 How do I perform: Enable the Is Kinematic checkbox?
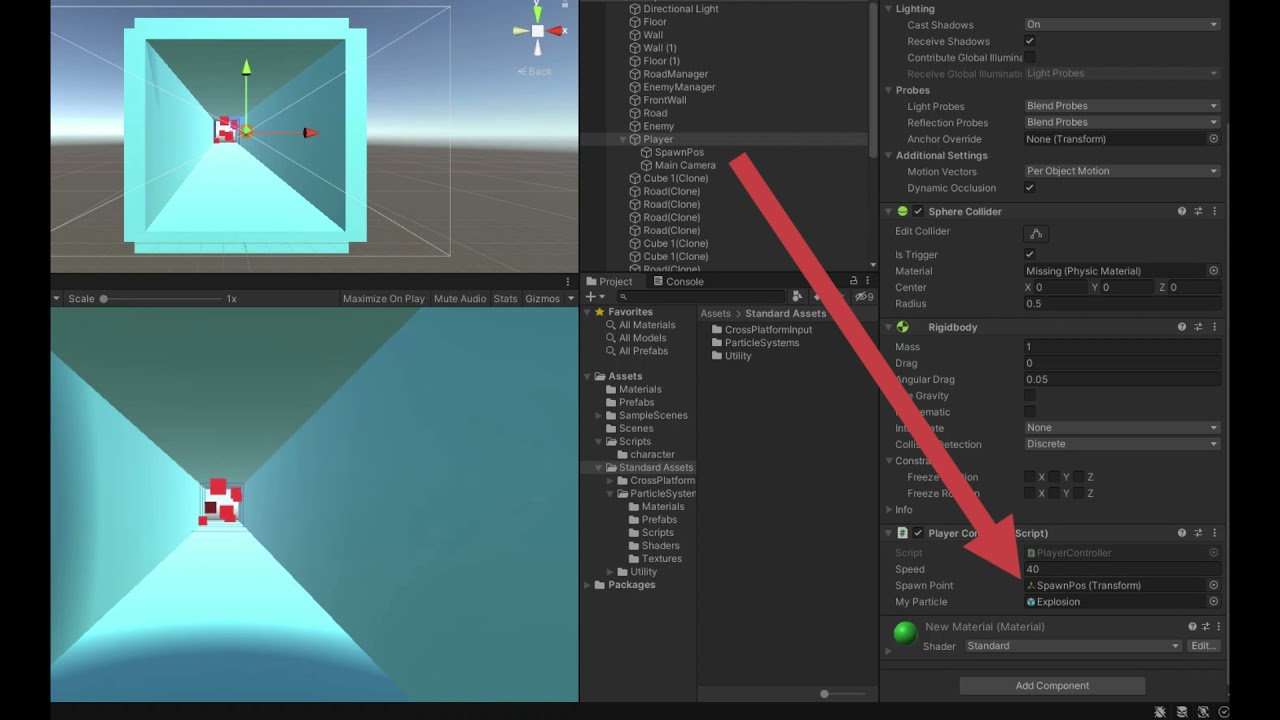pyautogui.click(x=1030, y=412)
